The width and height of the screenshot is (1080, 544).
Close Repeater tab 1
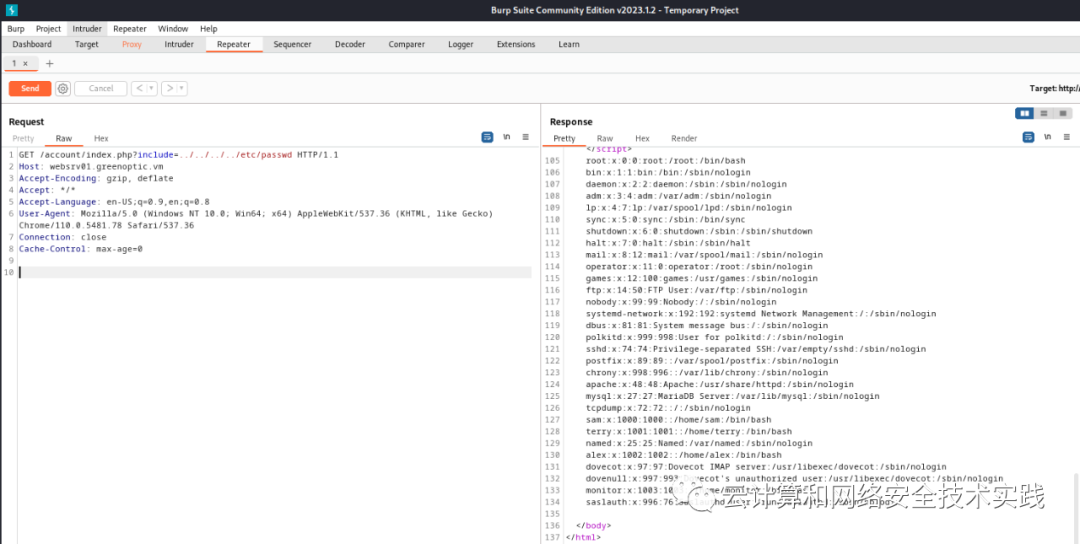coord(25,63)
